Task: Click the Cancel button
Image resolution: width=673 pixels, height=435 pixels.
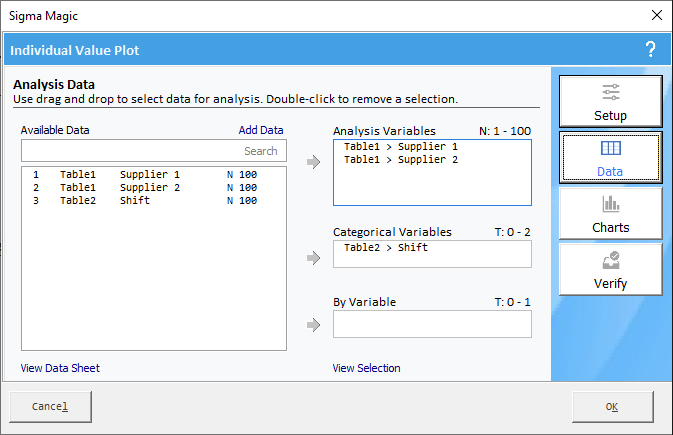Action: 50,406
